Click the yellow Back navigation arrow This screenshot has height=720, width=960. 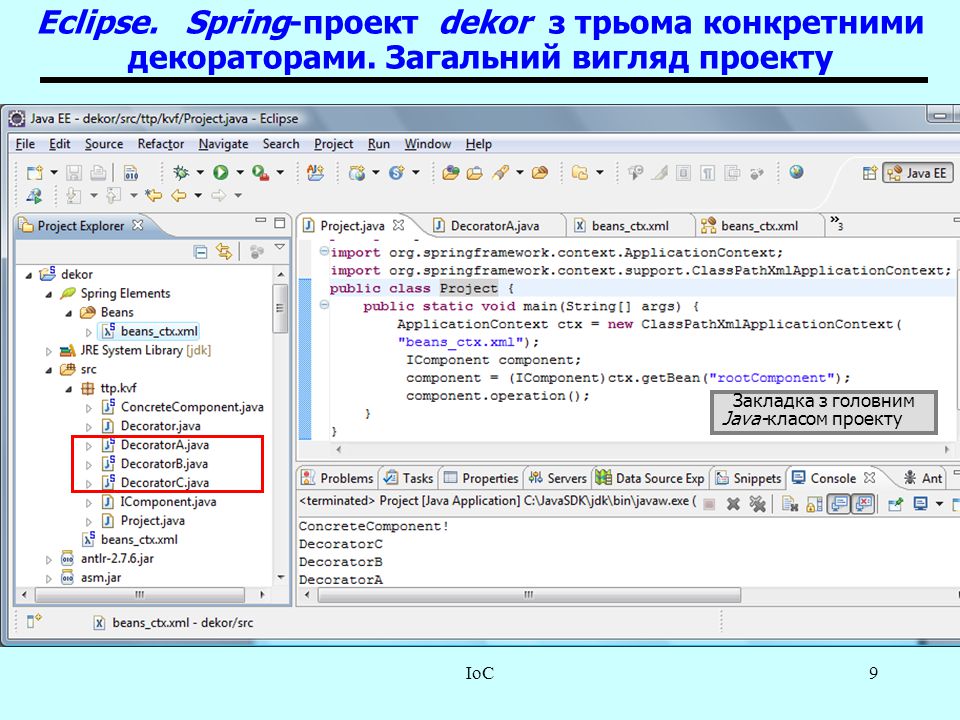tap(179, 196)
